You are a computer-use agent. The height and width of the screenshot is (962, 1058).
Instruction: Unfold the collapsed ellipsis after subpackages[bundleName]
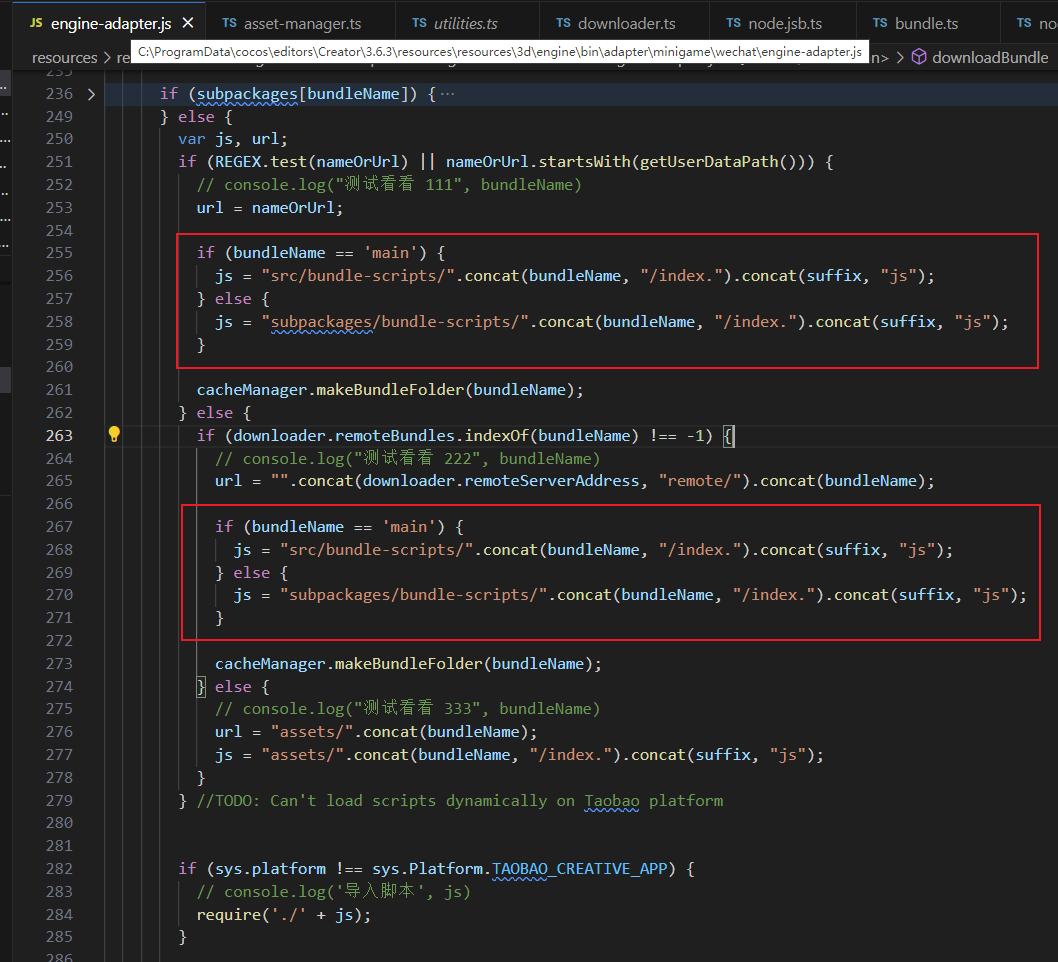coord(447,94)
